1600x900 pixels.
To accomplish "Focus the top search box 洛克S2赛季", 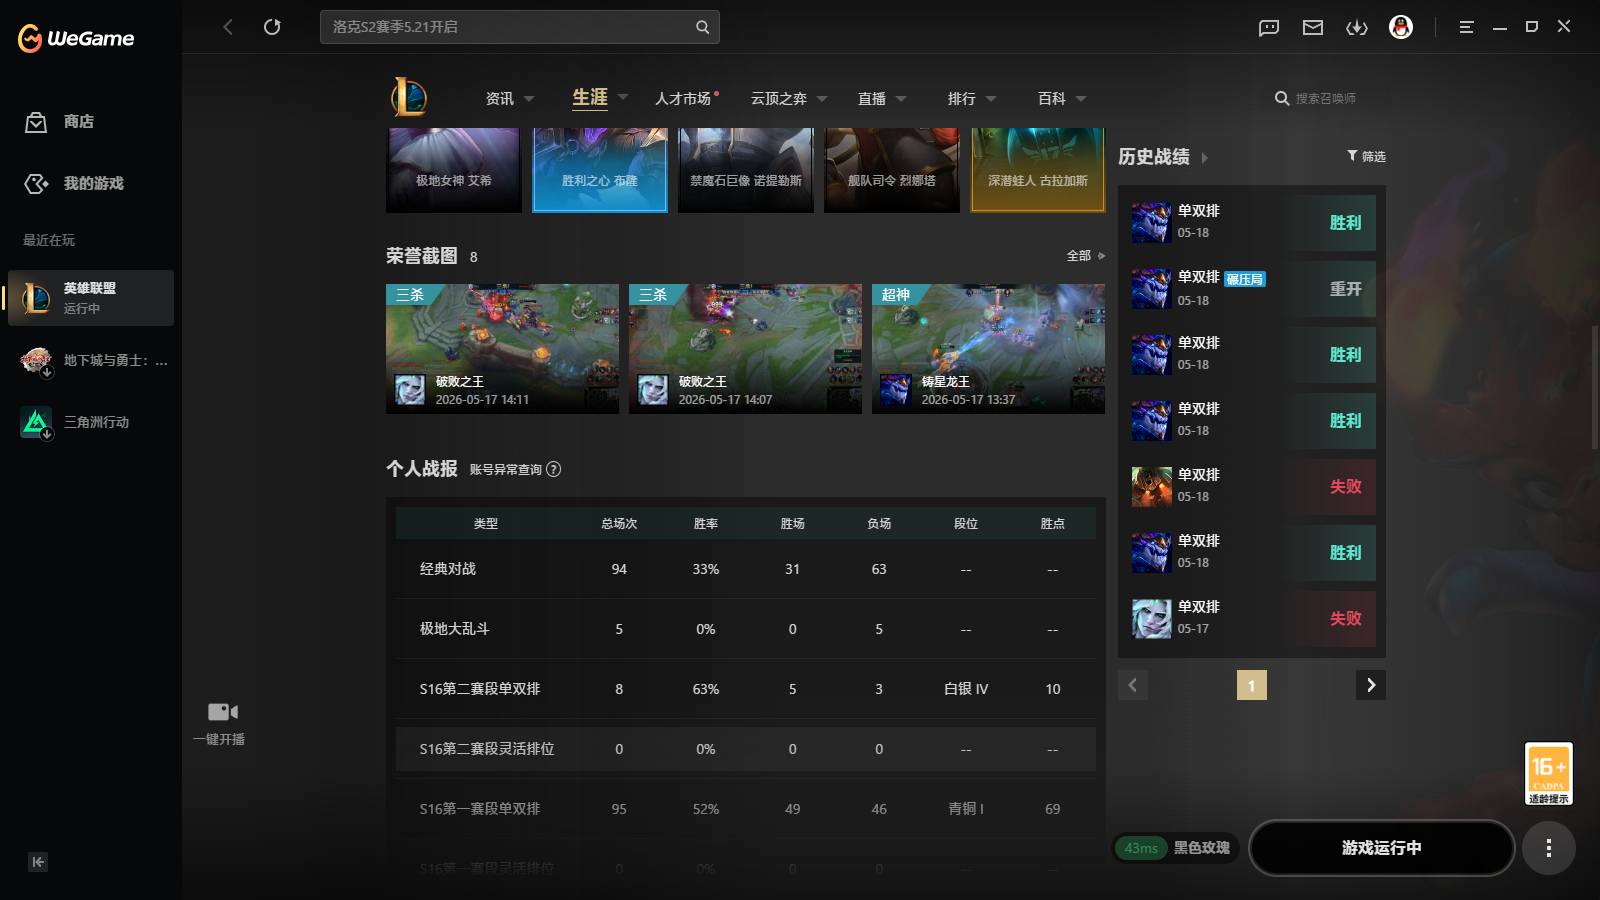I will (519, 27).
